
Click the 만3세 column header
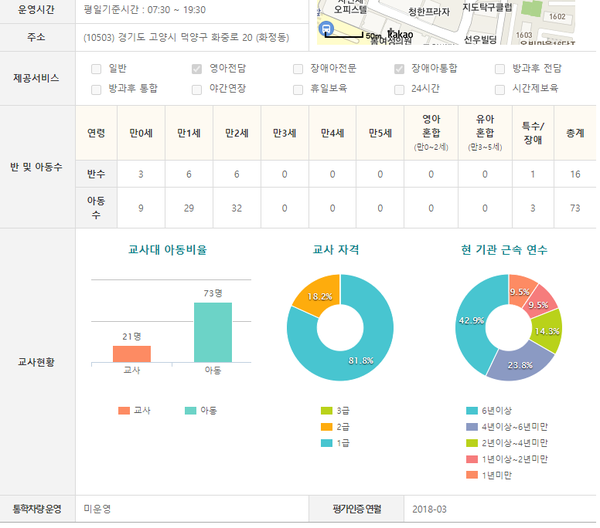[284, 133]
